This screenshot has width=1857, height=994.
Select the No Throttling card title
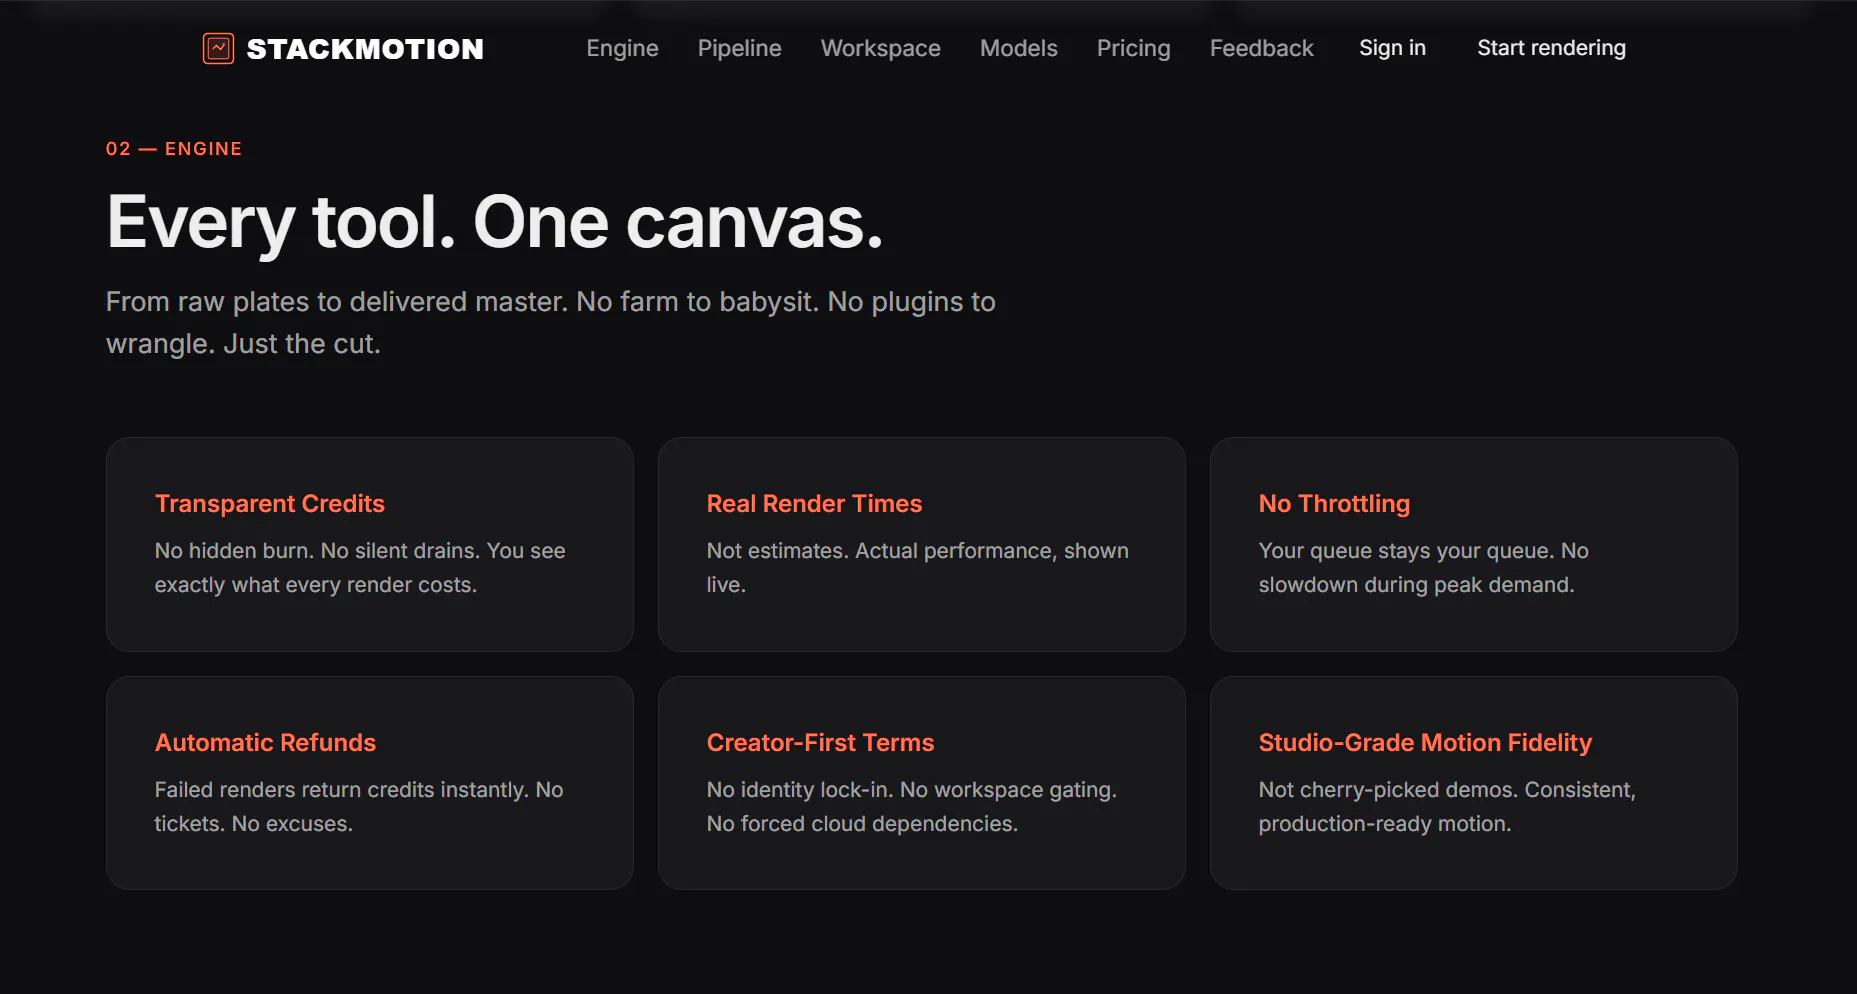click(1334, 503)
